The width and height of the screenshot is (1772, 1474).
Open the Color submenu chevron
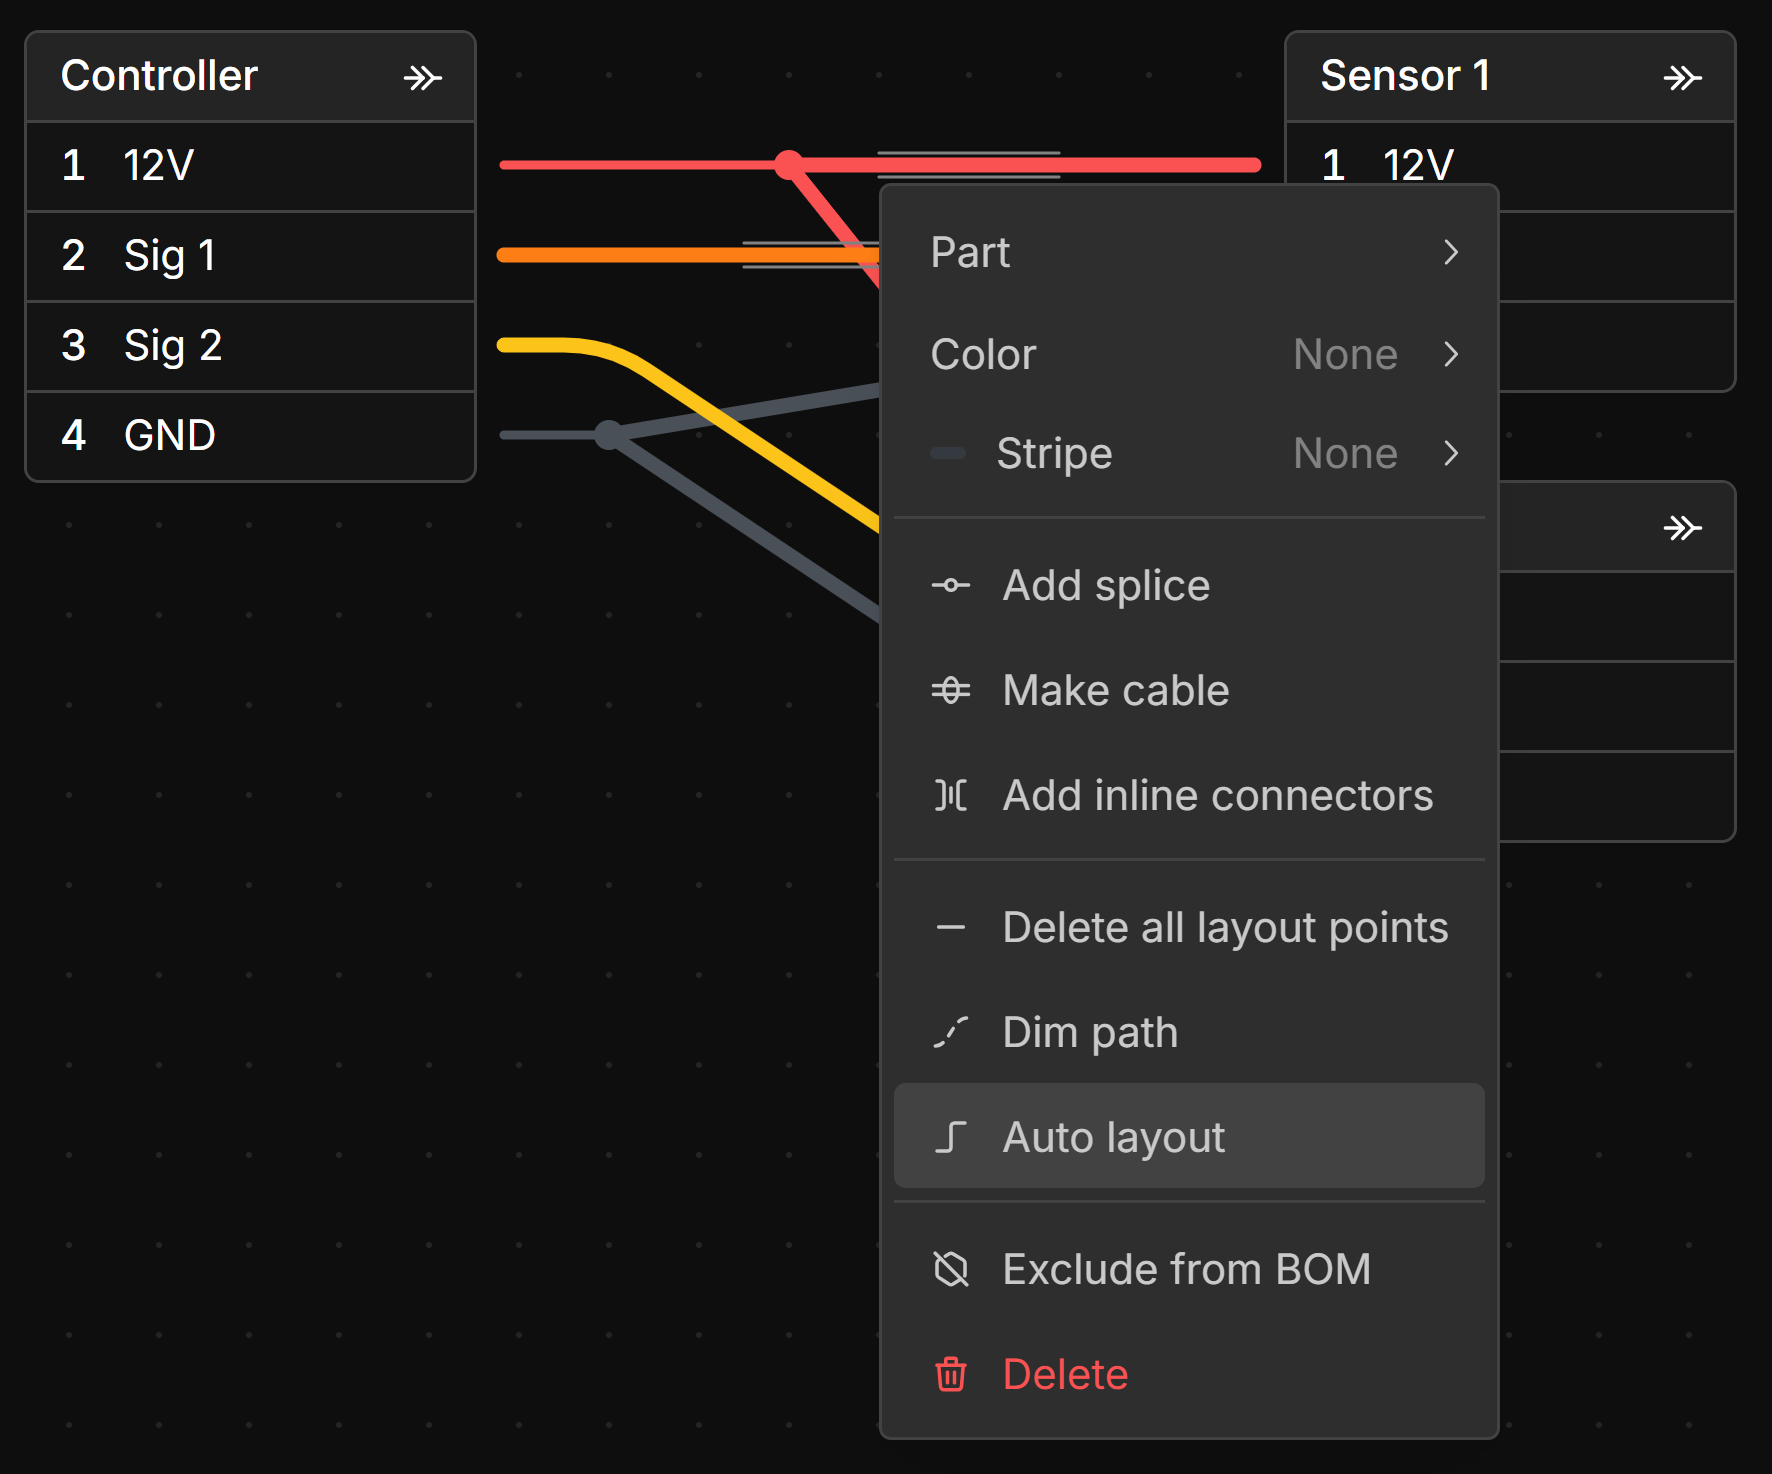tap(1451, 354)
